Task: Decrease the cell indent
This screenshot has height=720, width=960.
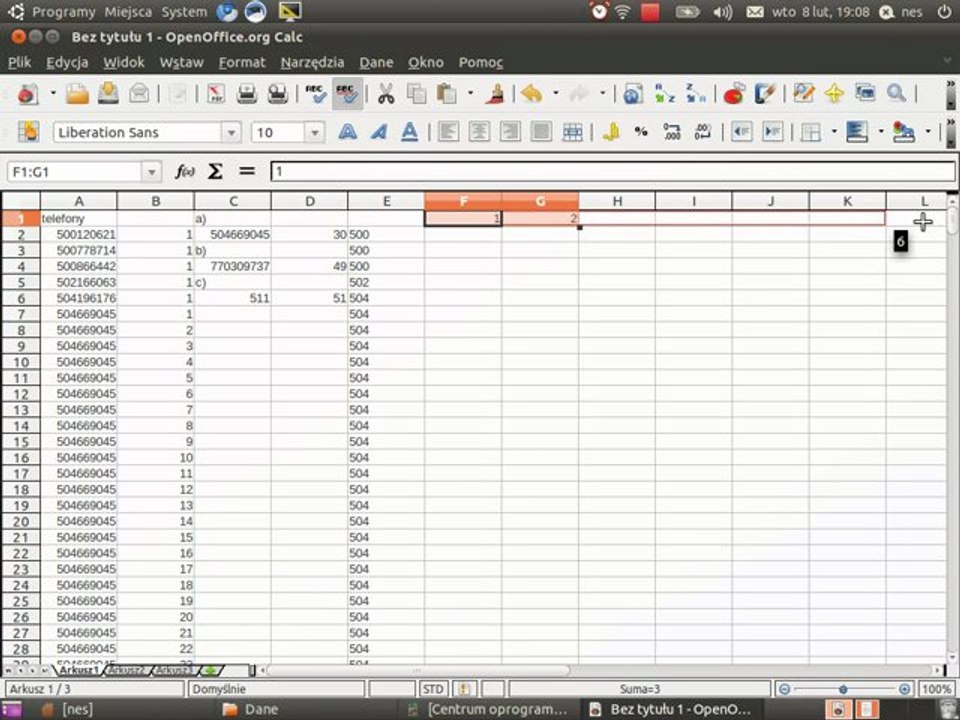Action: (741, 132)
